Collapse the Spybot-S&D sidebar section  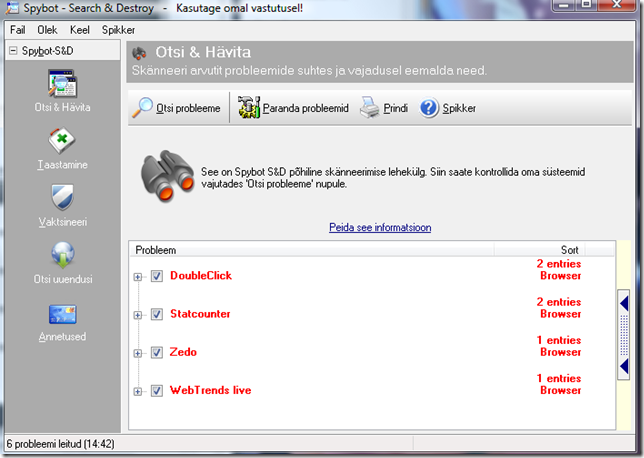click(13, 51)
